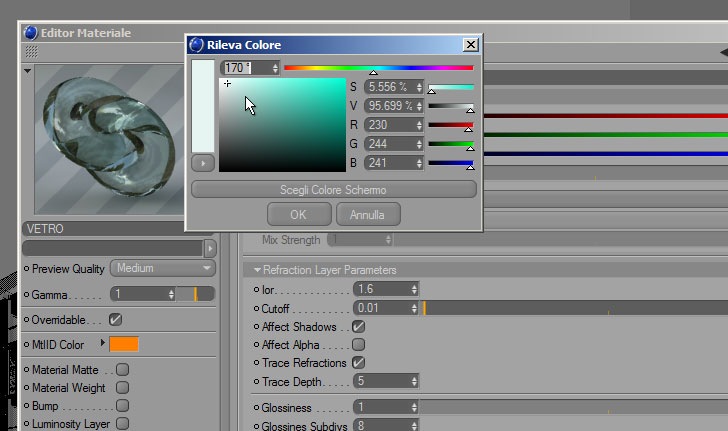
Task: Click the hue value spinner arrows
Action: pyautogui.click(x=275, y=68)
